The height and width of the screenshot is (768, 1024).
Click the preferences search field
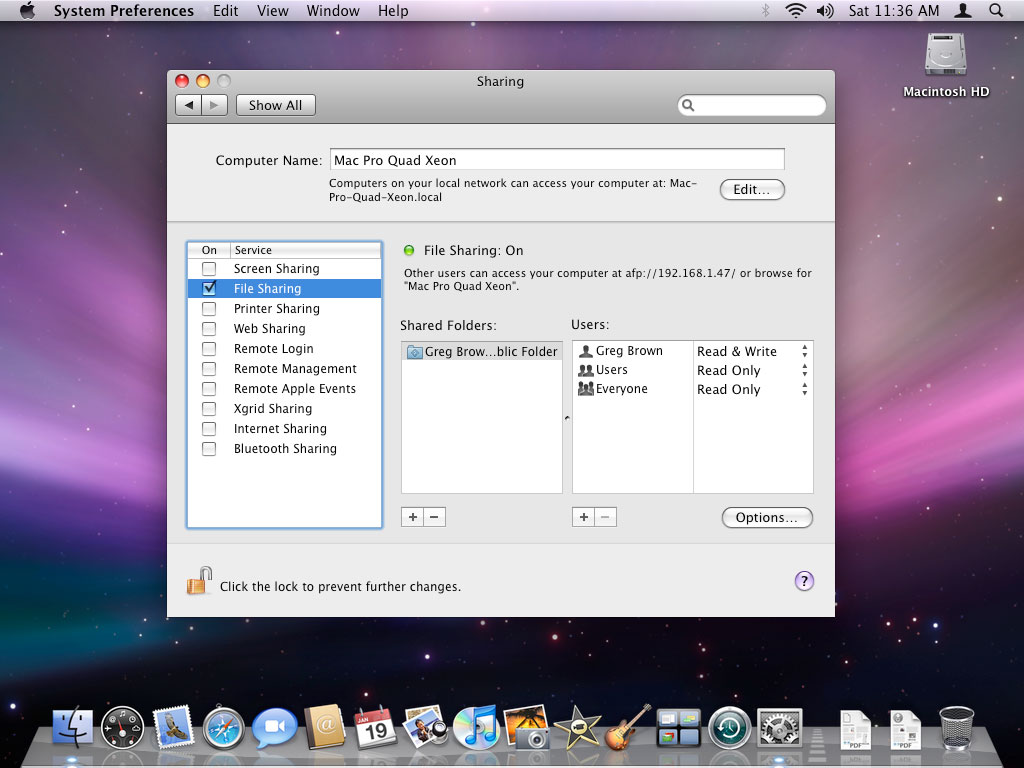[x=752, y=105]
